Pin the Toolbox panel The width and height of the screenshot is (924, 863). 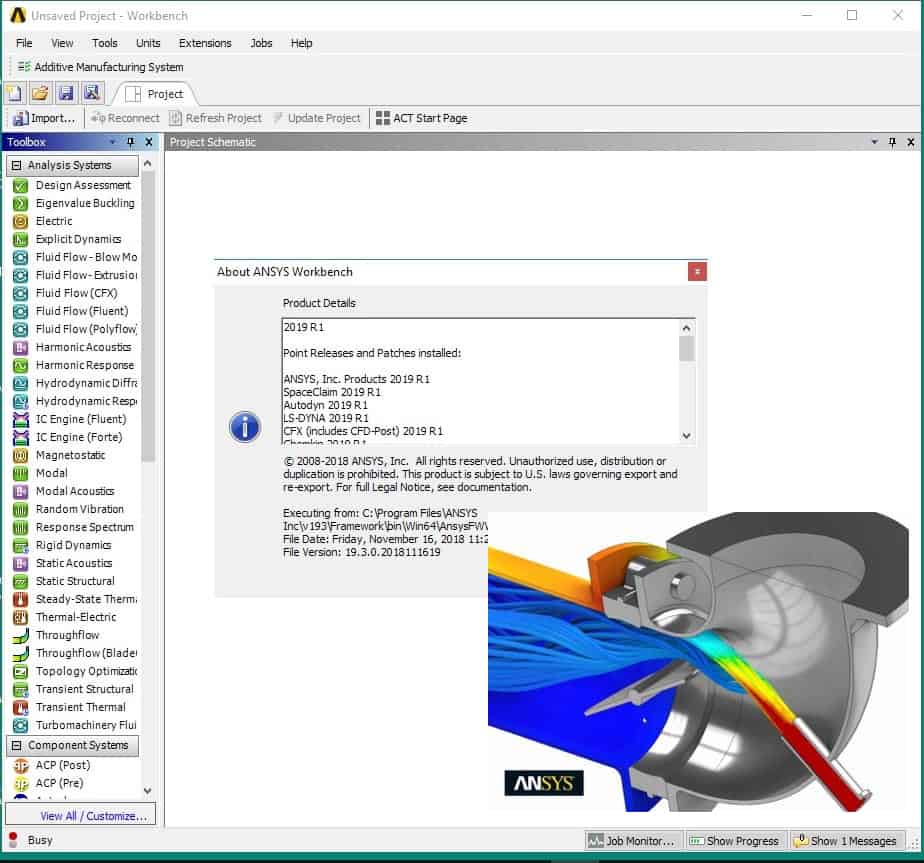(131, 142)
